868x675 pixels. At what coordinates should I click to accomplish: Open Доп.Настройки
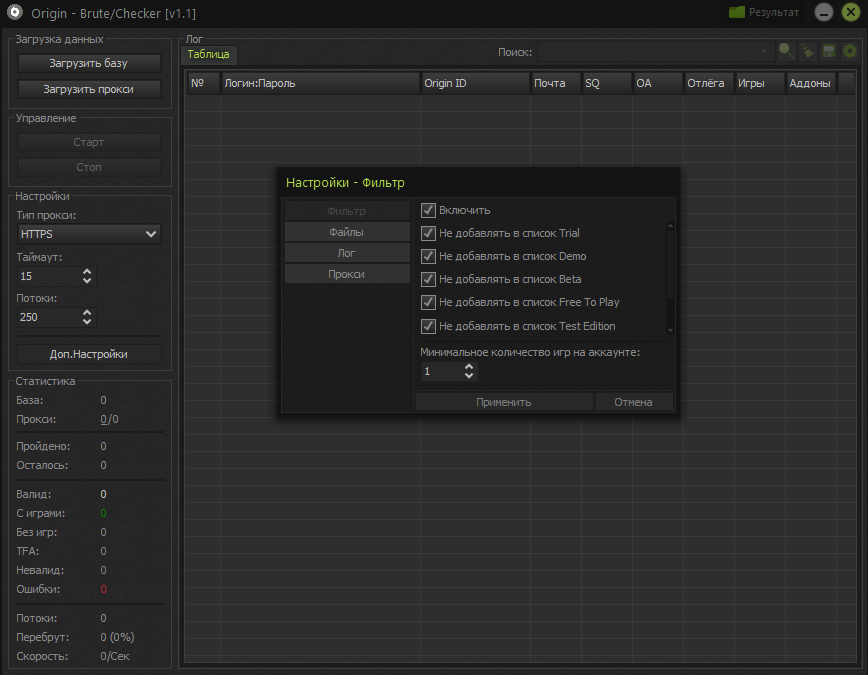coord(89,354)
